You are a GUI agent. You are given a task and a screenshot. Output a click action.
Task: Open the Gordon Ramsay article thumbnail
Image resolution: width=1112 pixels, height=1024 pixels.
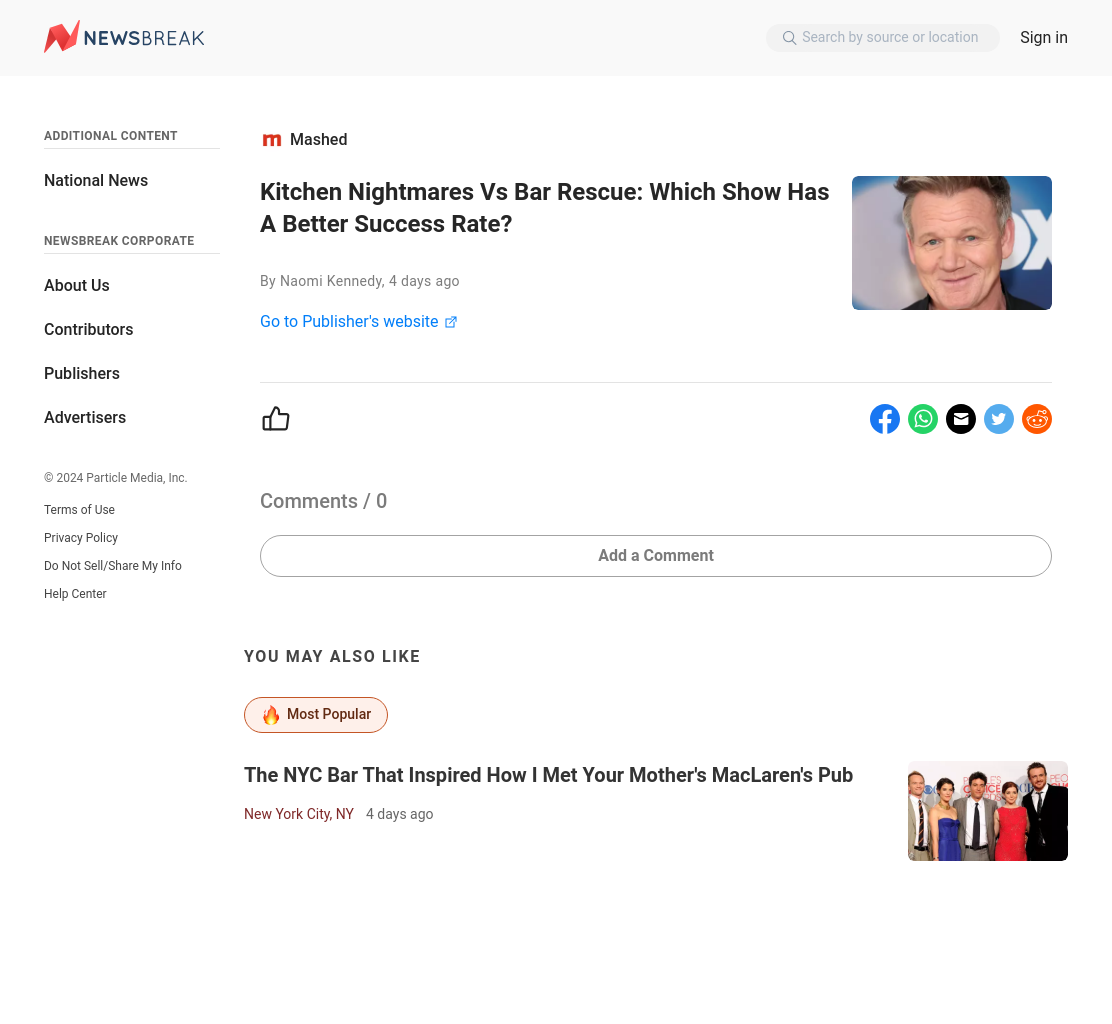tap(952, 243)
